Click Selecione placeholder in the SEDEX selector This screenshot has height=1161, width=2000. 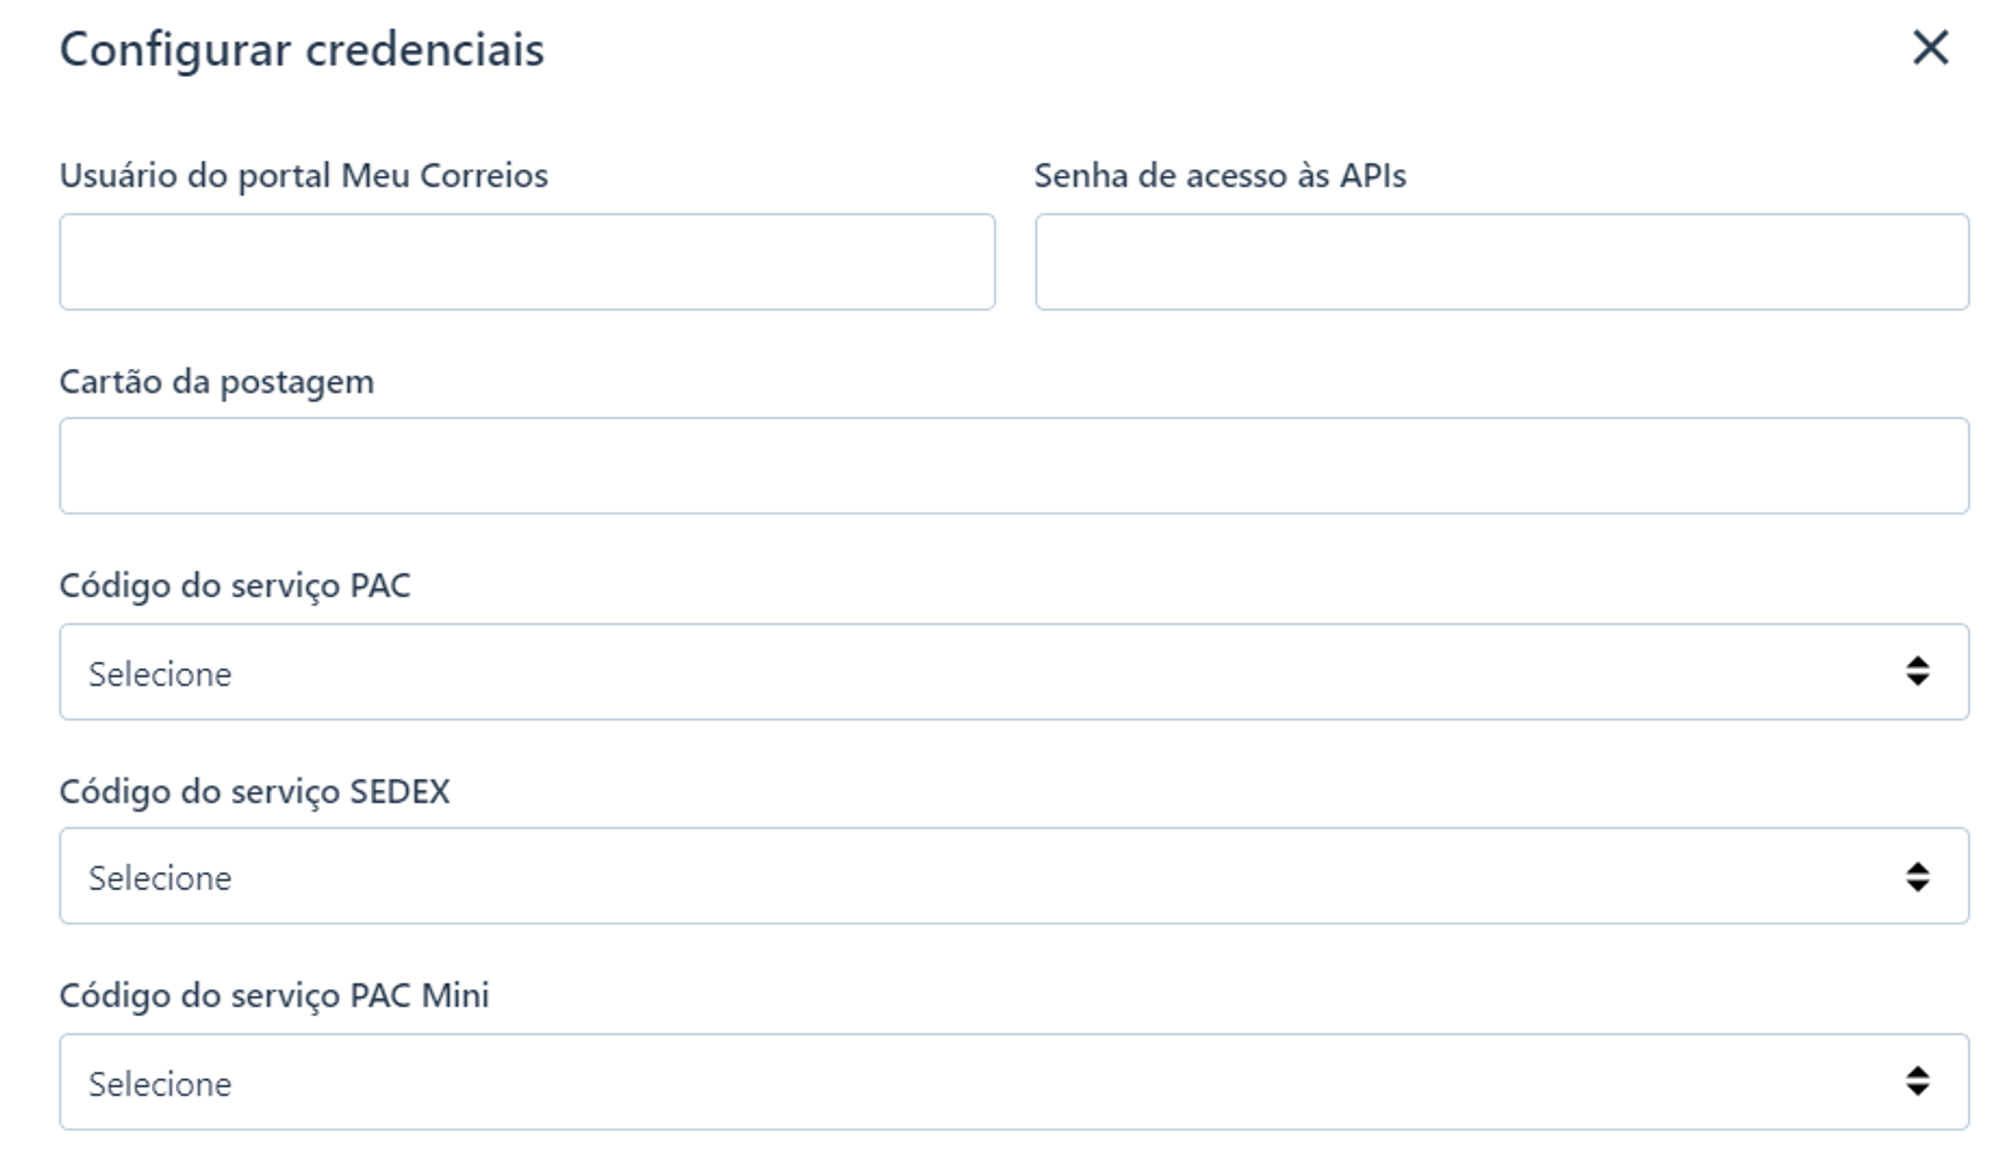(160, 878)
